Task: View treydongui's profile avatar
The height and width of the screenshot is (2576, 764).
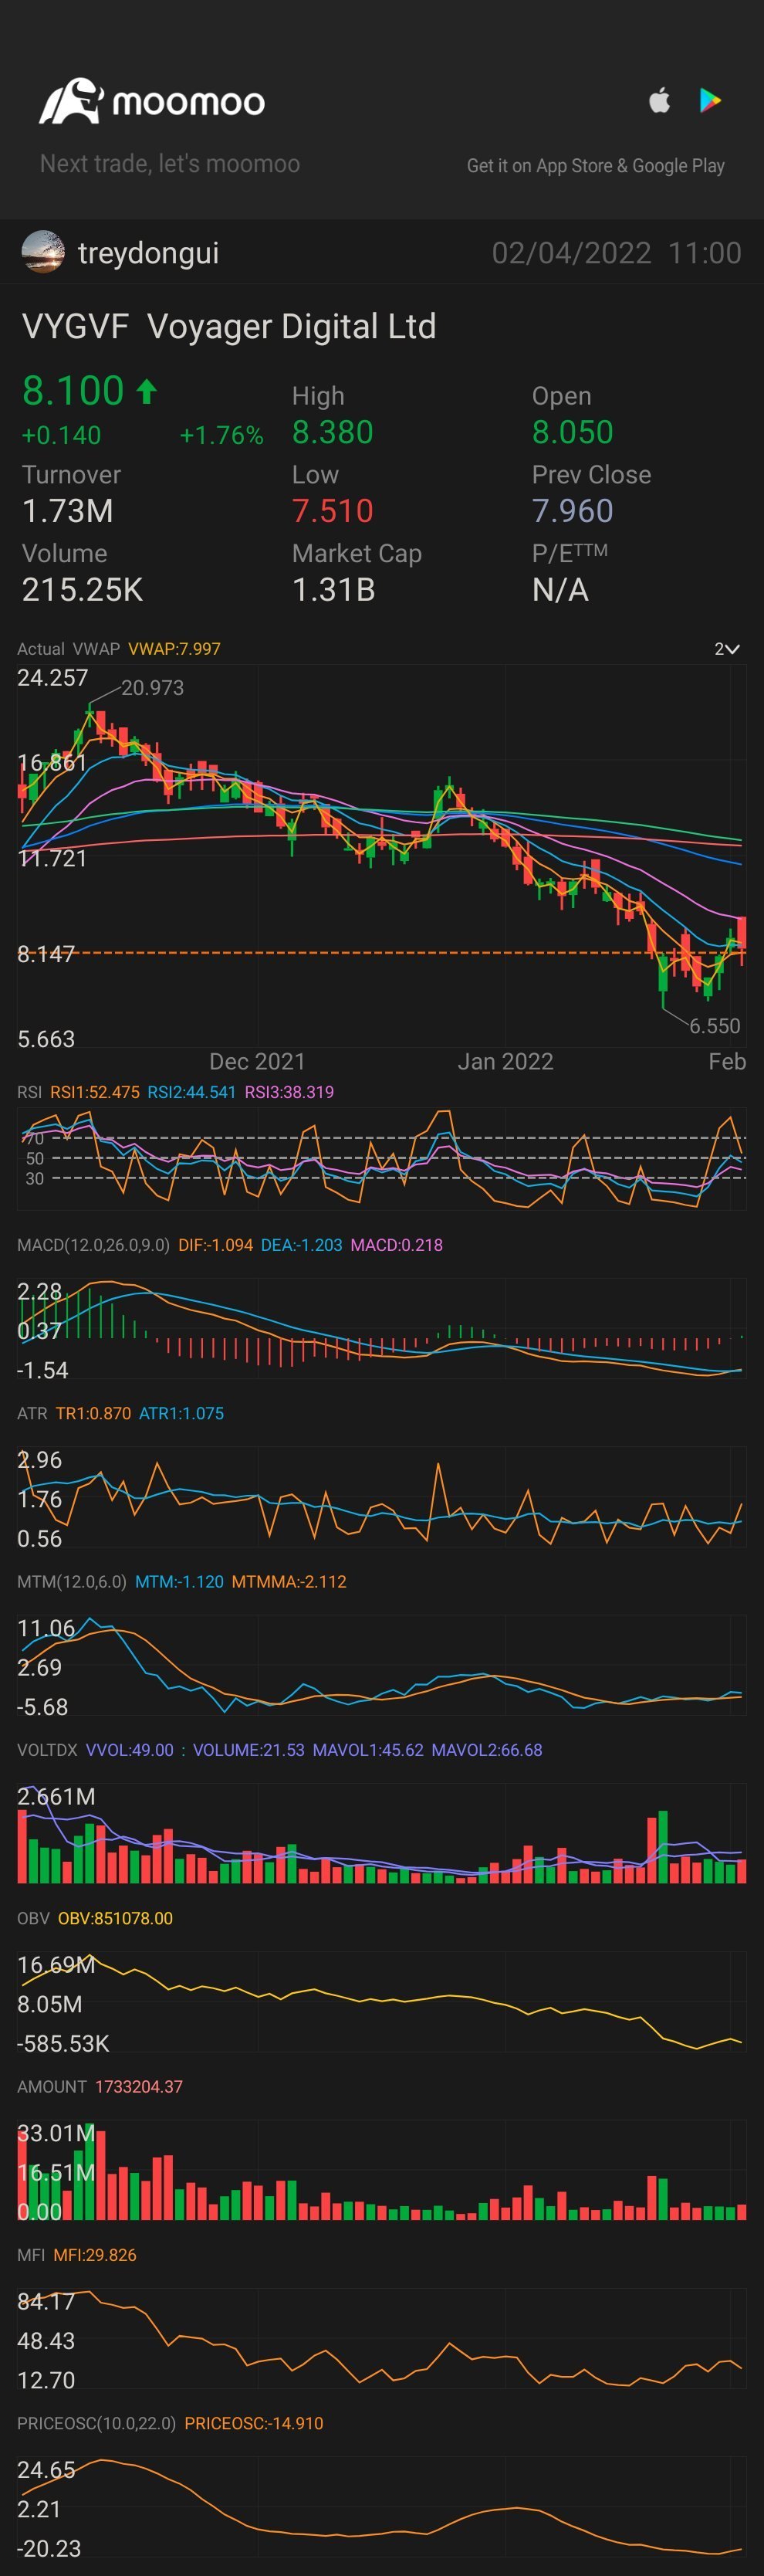Action: (x=43, y=252)
